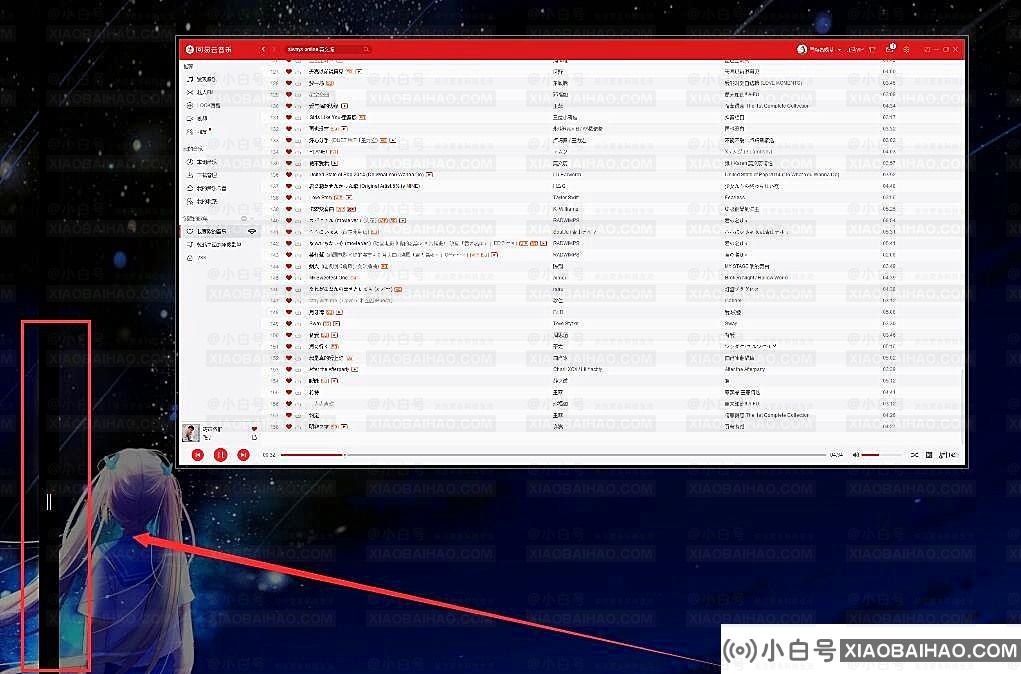This screenshot has height=674, width=1021.
Task: Open 我的音乐云盘 in the sidebar
Action: tap(206, 188)
